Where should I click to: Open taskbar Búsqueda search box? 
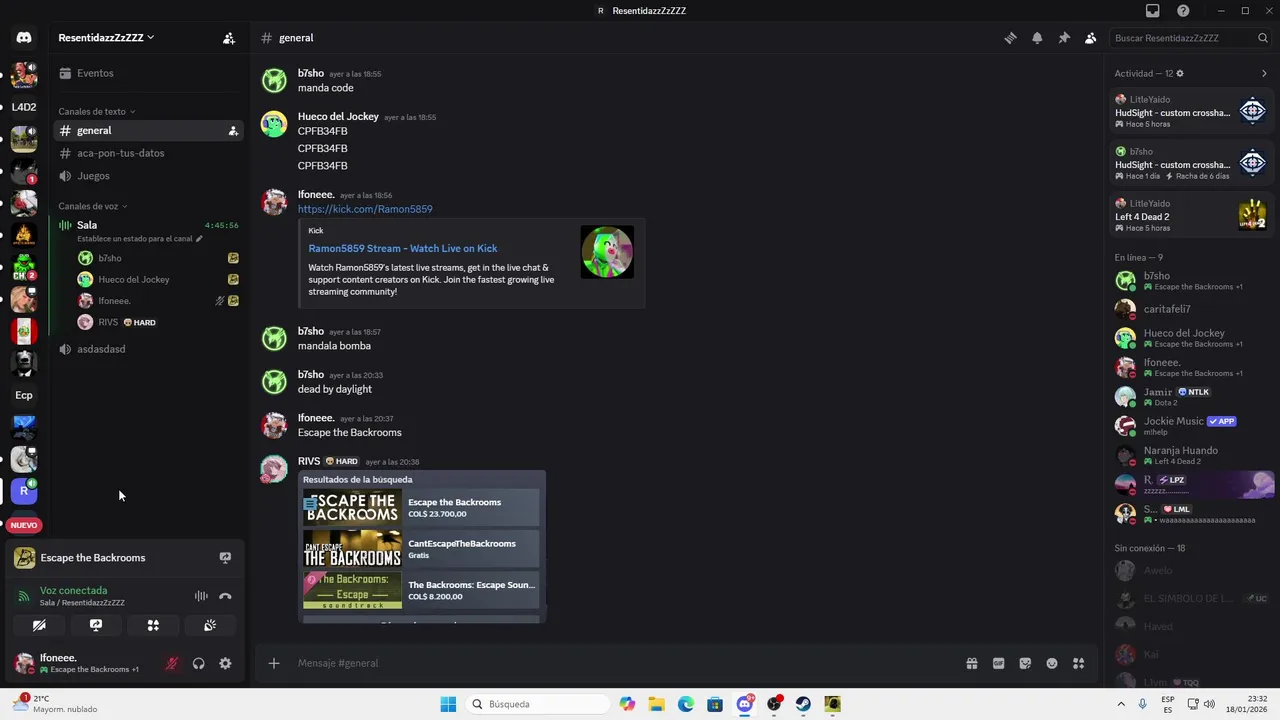536,704
